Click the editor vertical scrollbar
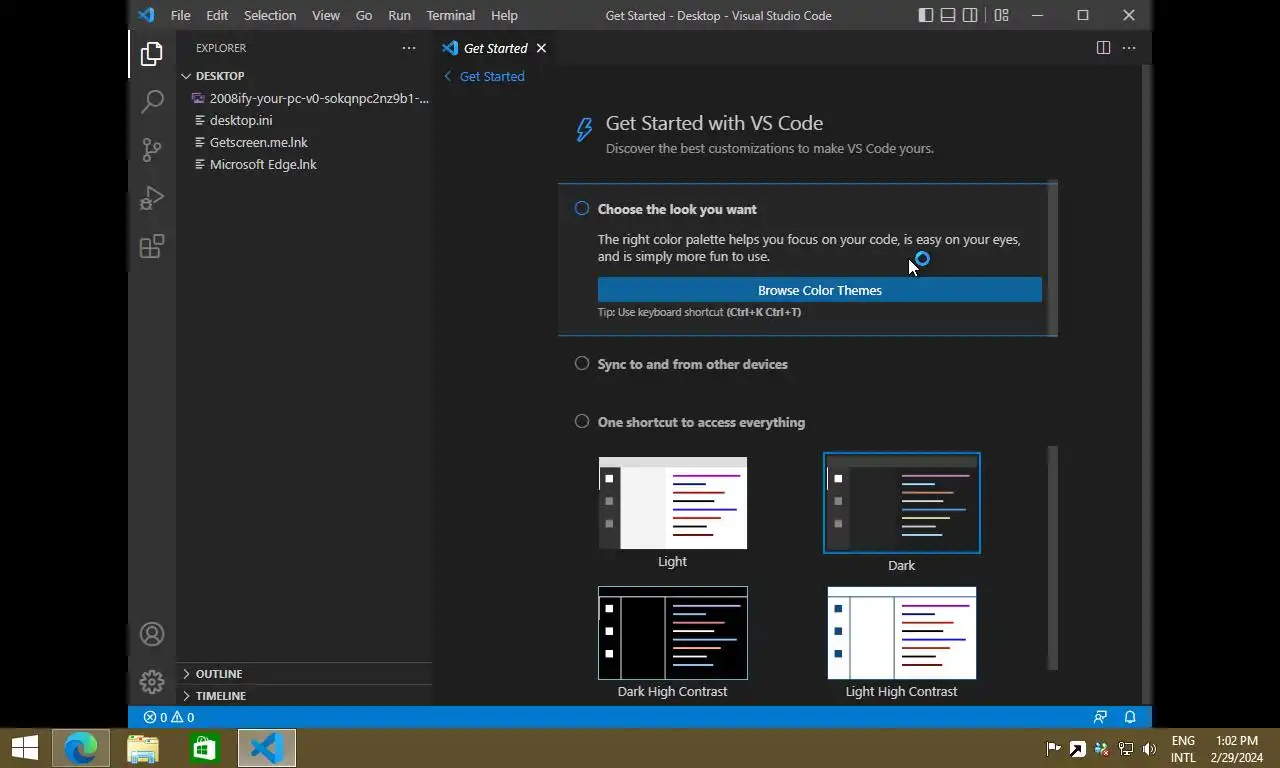Image resolution: width=1280 pixels, height=768 pixels. 1147,385
